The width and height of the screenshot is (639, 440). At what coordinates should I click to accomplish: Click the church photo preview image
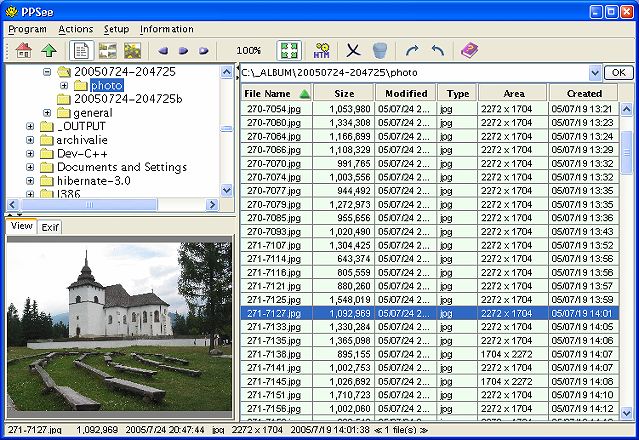(x=119, y=327)
